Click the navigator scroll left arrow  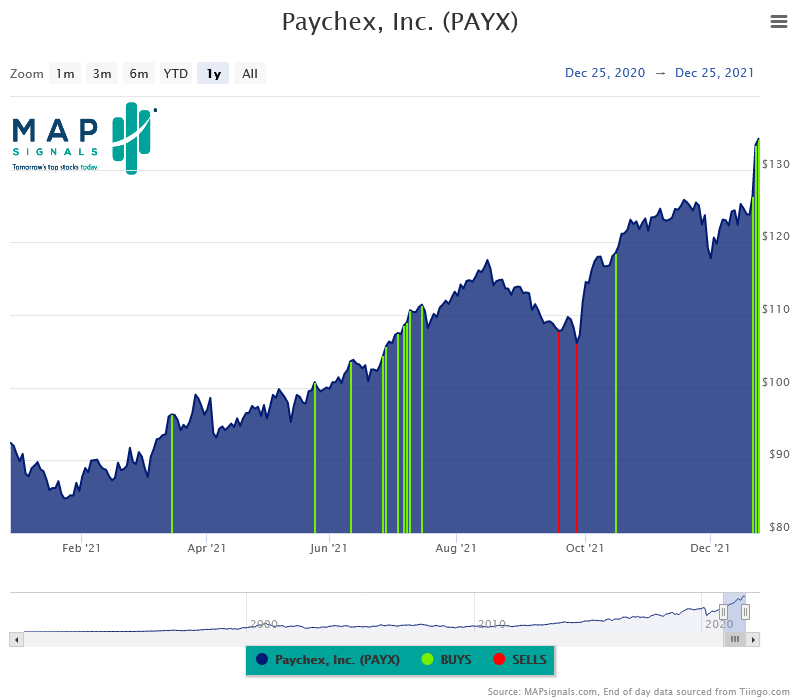click(x=16, y=640)
